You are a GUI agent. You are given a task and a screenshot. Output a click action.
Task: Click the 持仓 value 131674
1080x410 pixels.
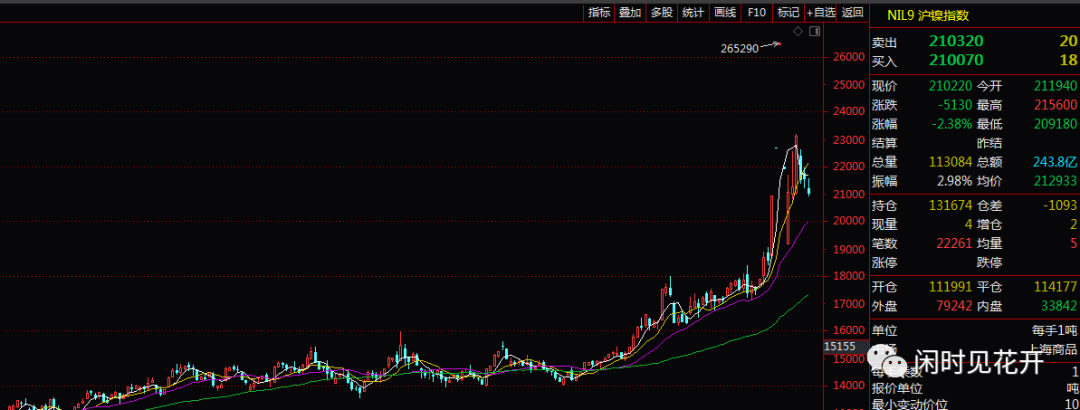point(951,206)
